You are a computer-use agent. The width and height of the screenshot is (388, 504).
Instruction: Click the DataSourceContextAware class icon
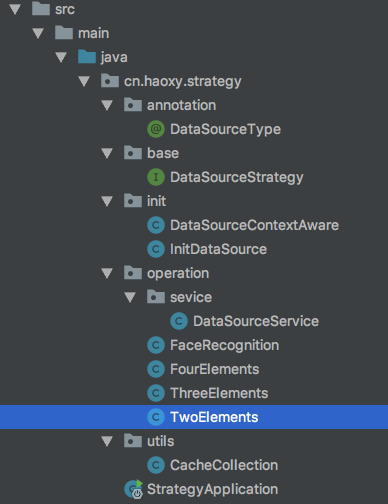pyautogui.click(x=156, y=225)
